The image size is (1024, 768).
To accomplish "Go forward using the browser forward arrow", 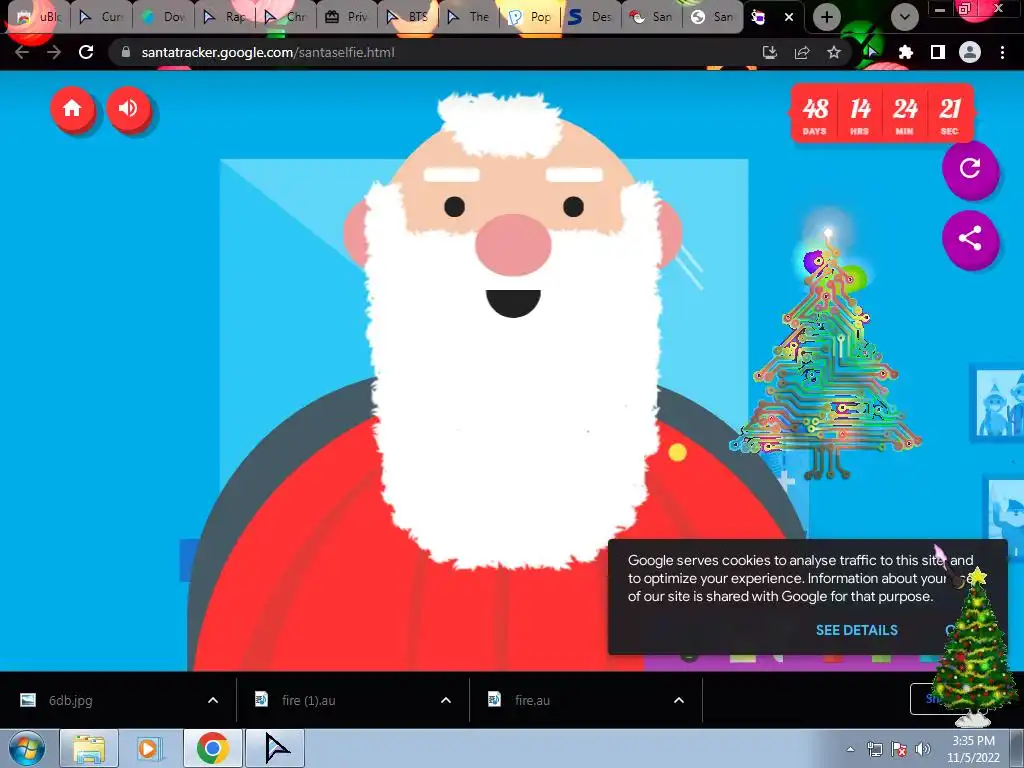I will click(54, 52).
